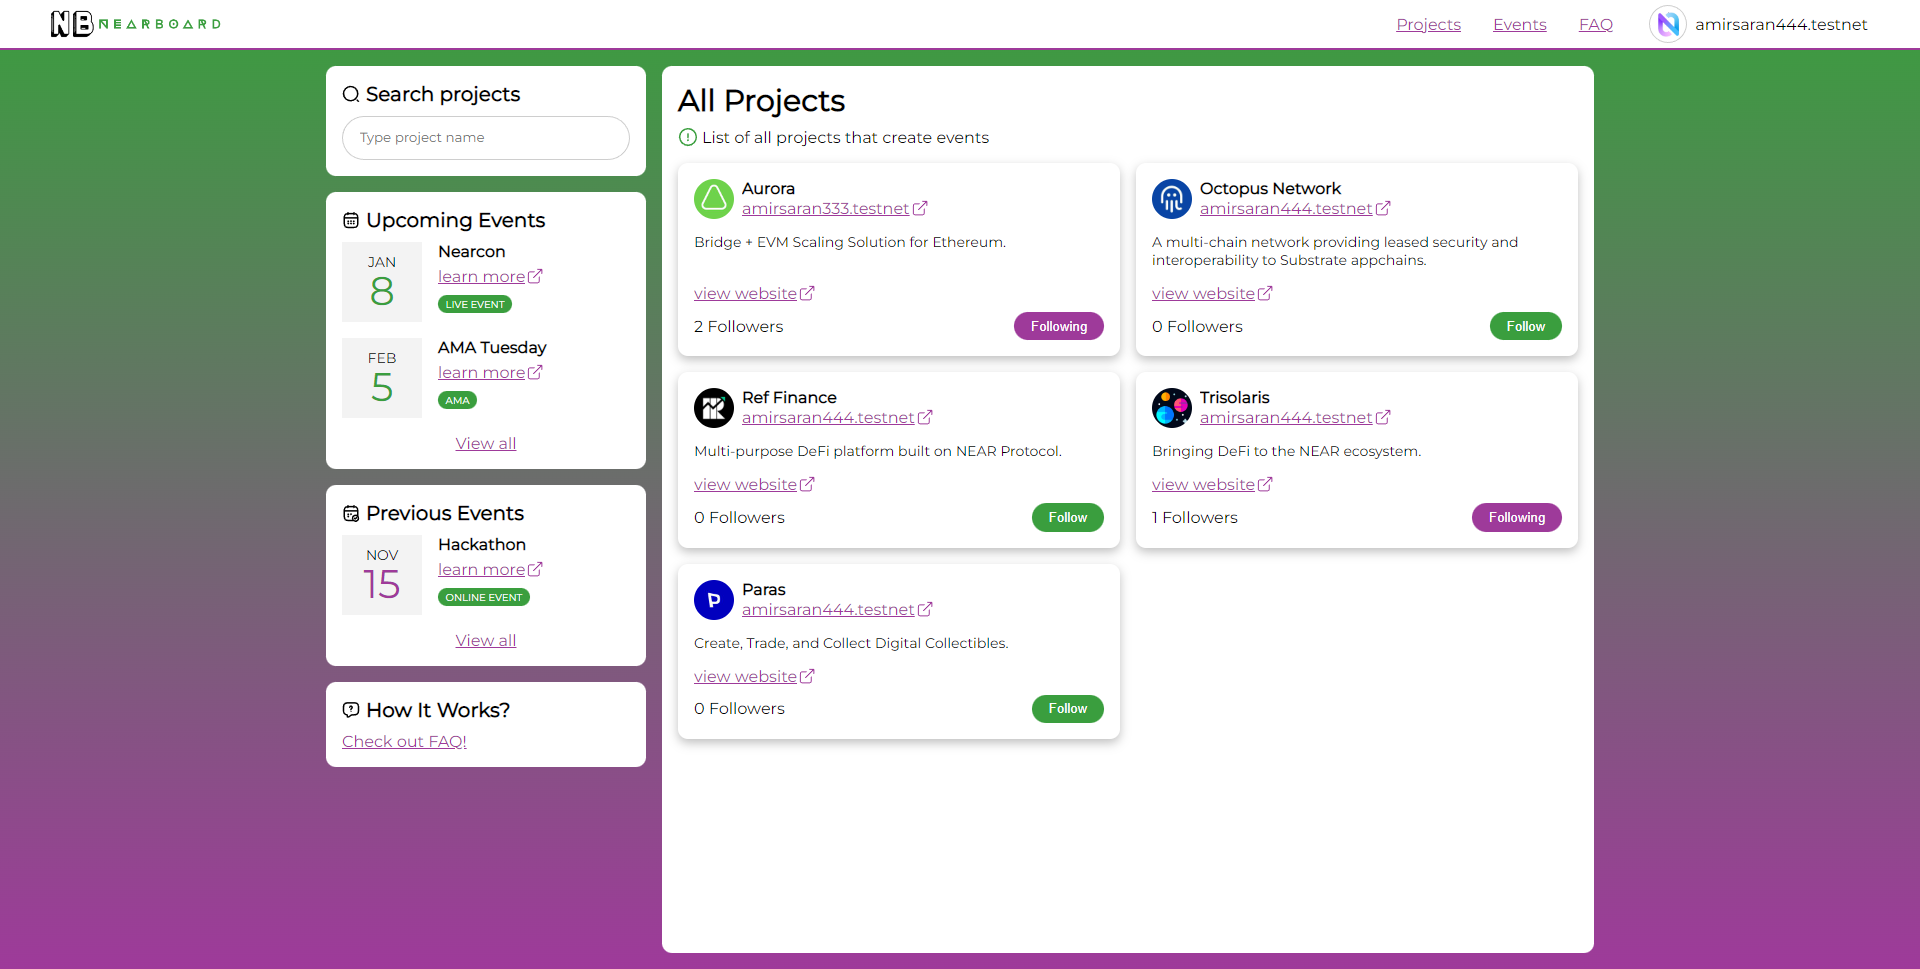Click the ONLINE EVENT badge
The image size is (1920, 969).
[484, 597]
